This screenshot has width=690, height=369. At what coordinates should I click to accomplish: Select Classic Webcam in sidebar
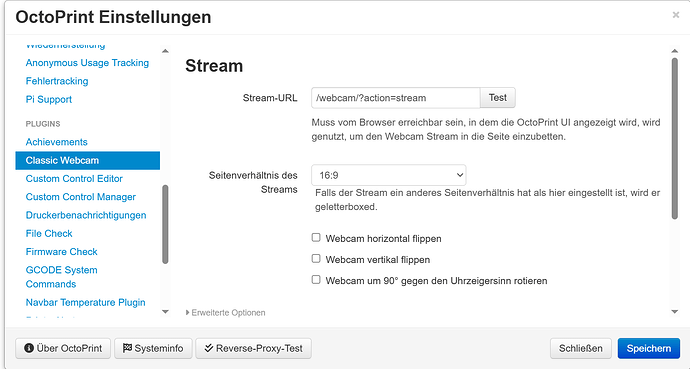tap(88, 161)
